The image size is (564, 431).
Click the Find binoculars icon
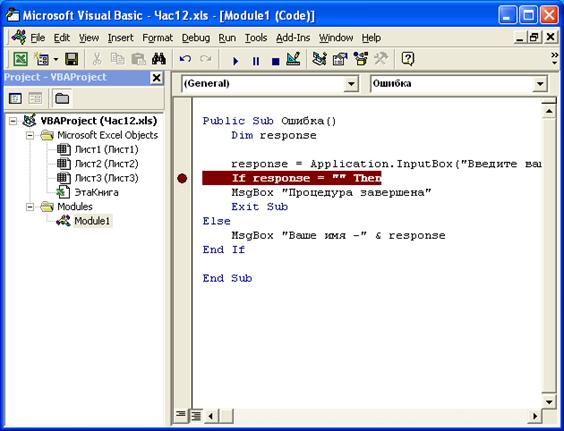tap(159, 59)
